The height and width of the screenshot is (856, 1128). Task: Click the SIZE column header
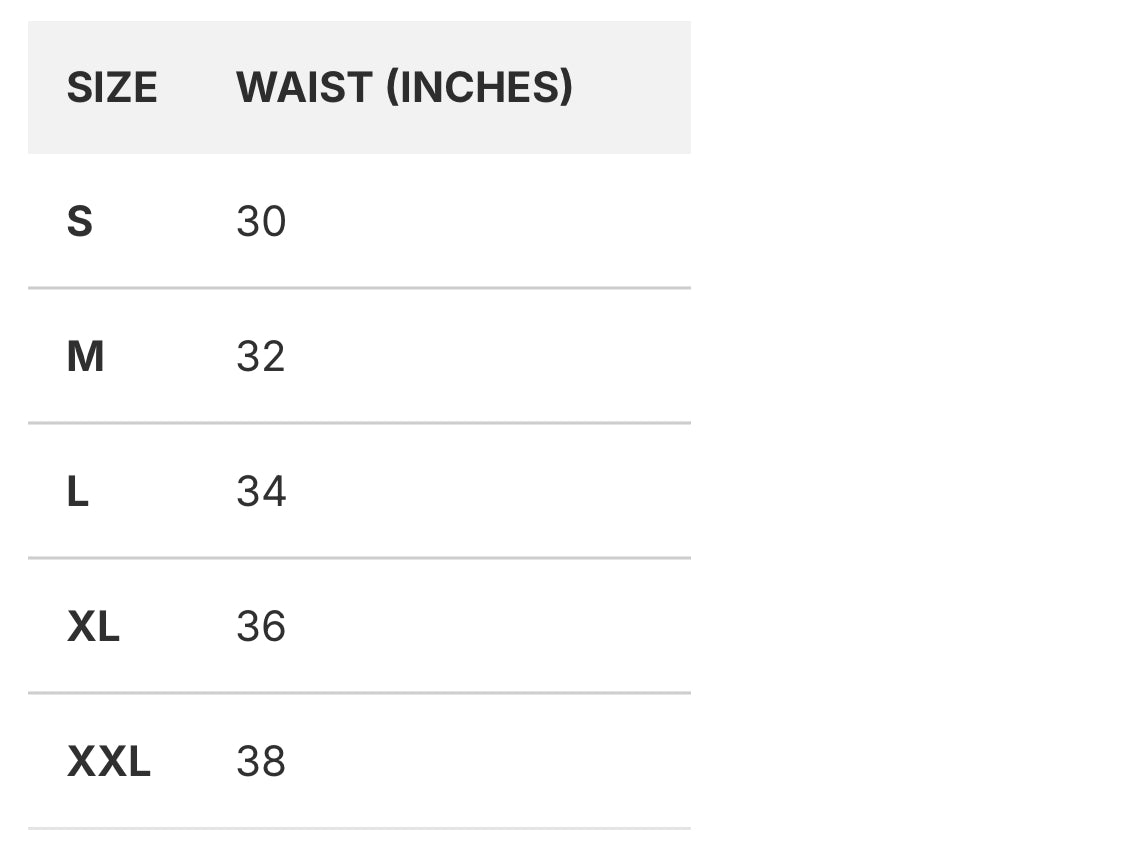pyautogui.click(x=111, y=88)
